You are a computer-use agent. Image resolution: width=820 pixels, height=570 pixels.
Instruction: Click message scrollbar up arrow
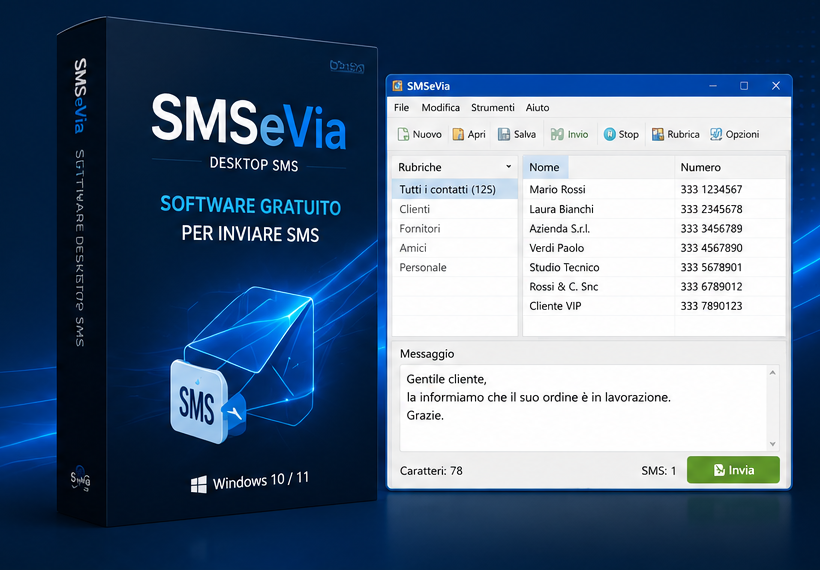(x=772, y=373)
